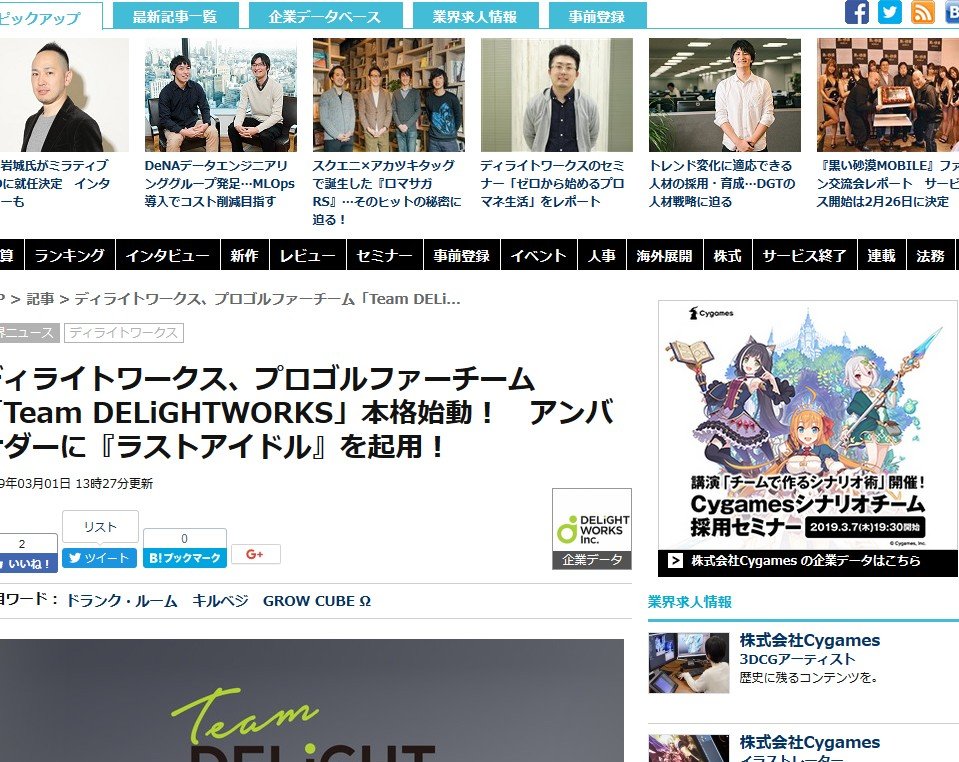Open the DGT hiring article thumbnail
The width and height of the screenshot is (959, 762).
[725, 95]
